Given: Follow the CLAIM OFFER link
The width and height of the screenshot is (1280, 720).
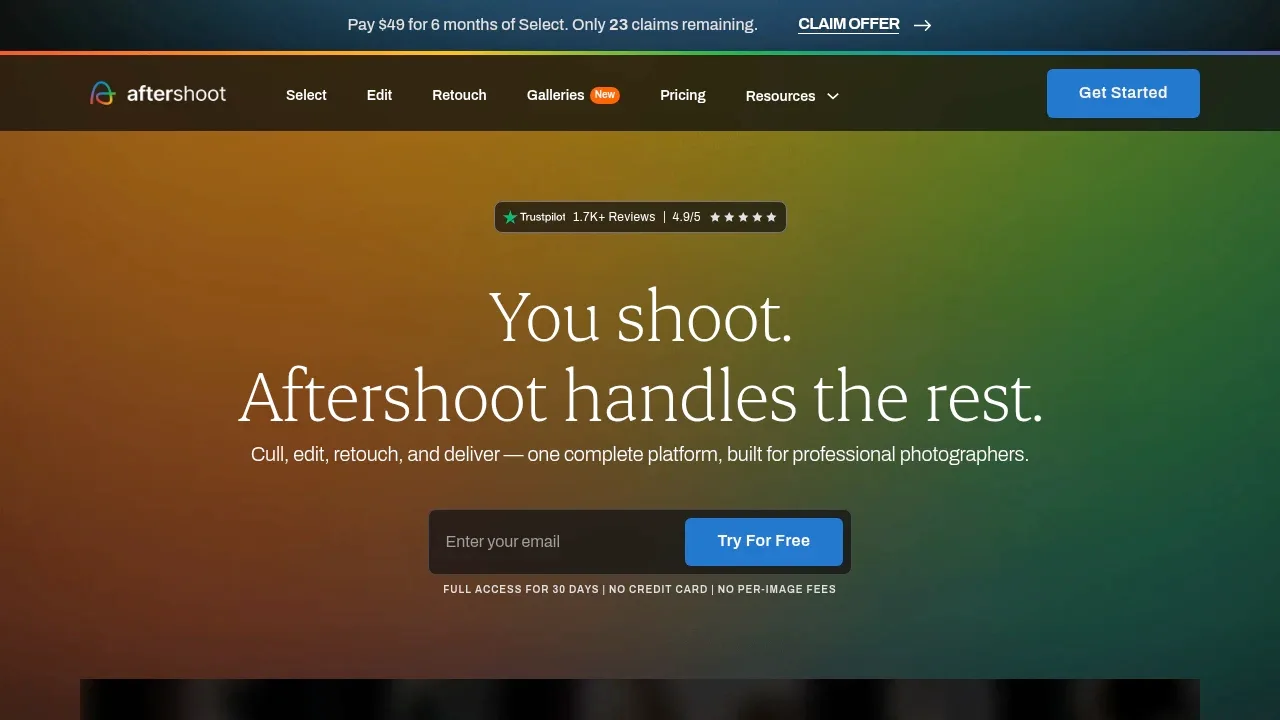Looking at the screenshot, I should coord(849,24).
